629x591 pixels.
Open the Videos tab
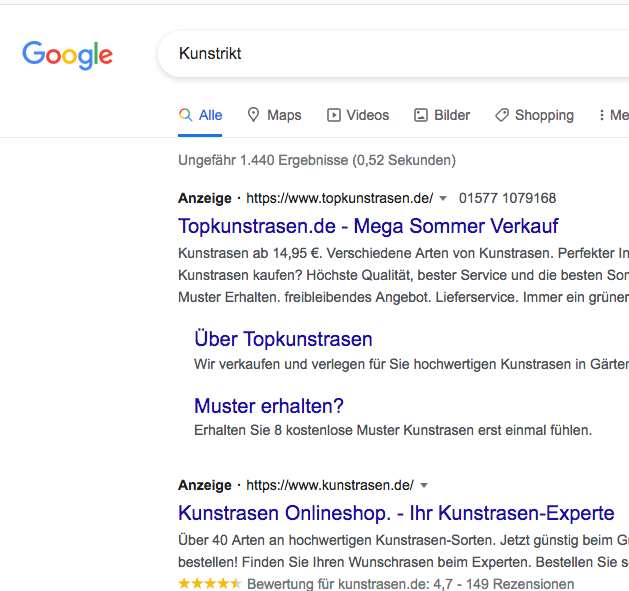(358, 115)
